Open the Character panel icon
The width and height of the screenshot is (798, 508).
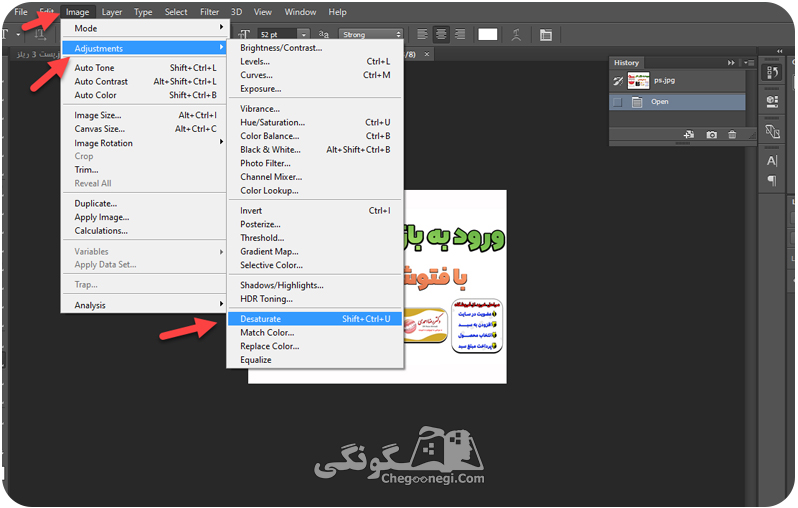tap(772, 161)
